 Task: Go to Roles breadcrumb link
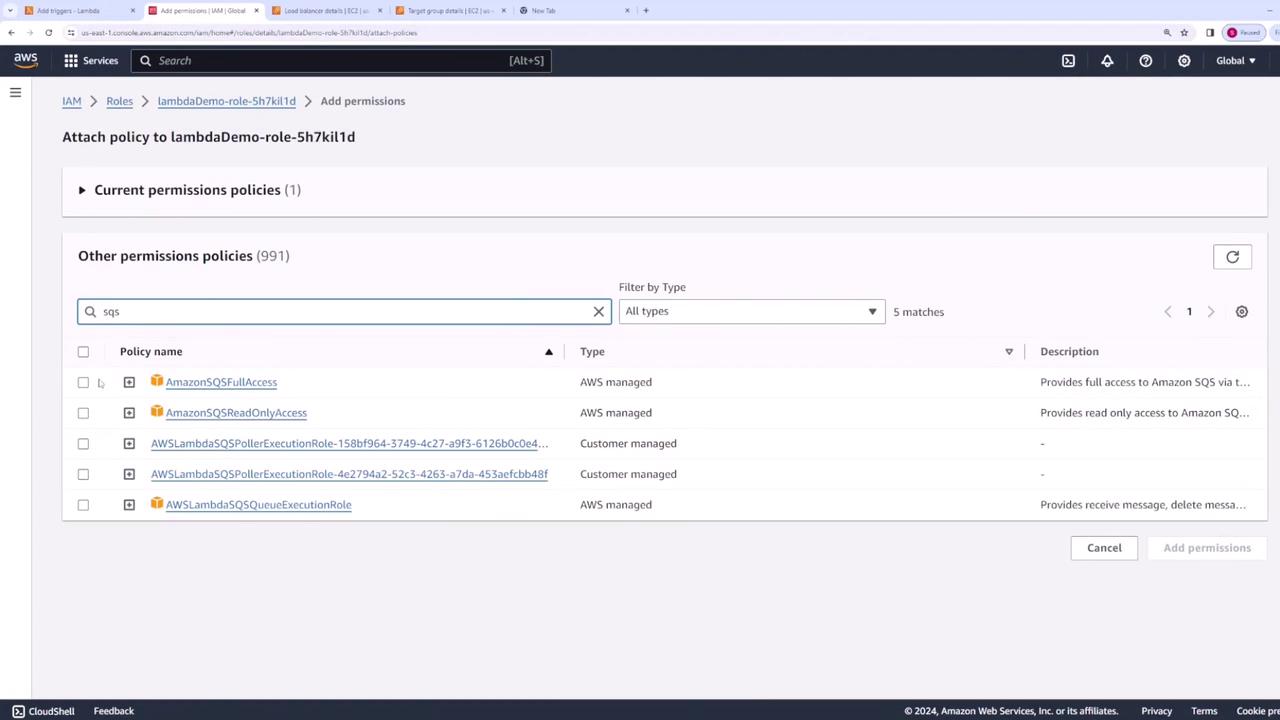click(x=119, y=101)
